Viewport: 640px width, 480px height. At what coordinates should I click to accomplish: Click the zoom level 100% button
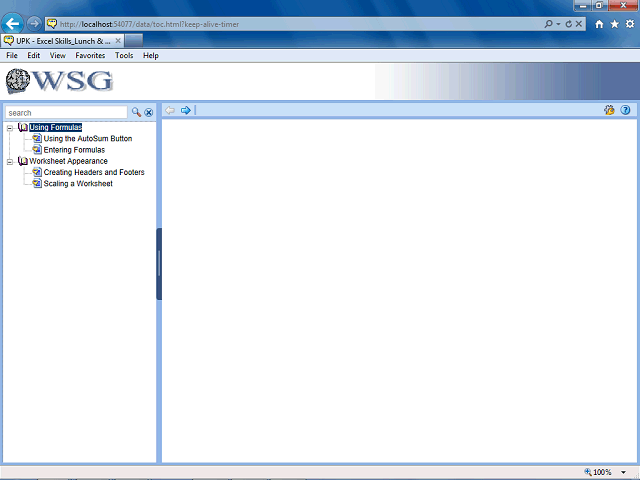[x=598, y=472]
